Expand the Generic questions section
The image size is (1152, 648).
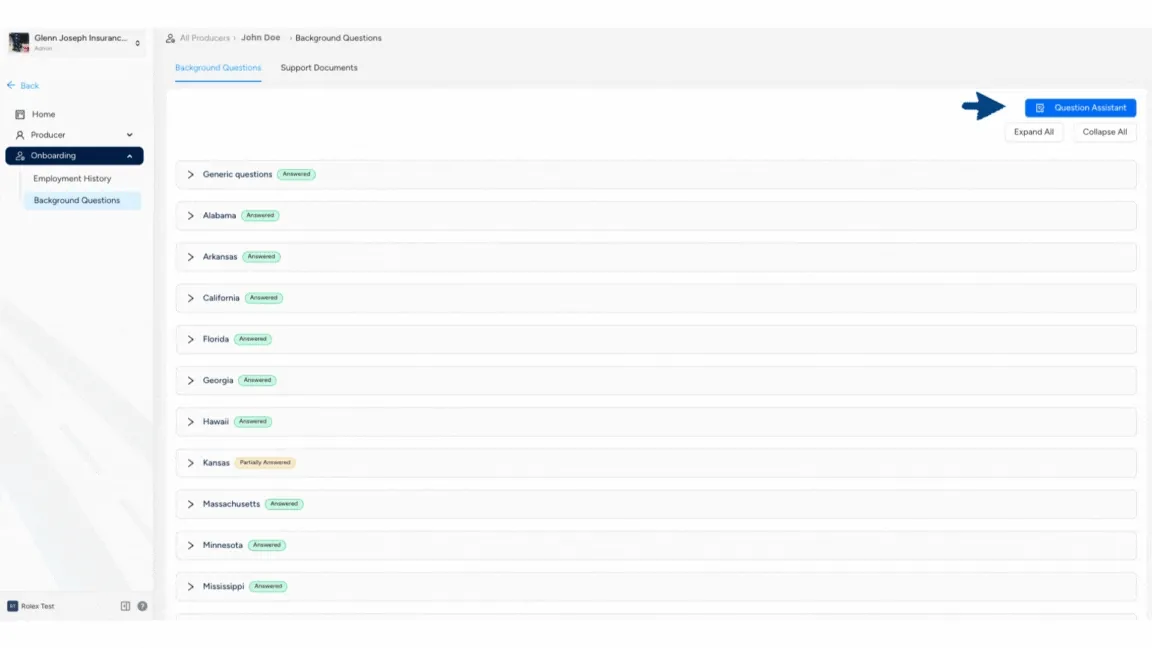pos(655,175)
